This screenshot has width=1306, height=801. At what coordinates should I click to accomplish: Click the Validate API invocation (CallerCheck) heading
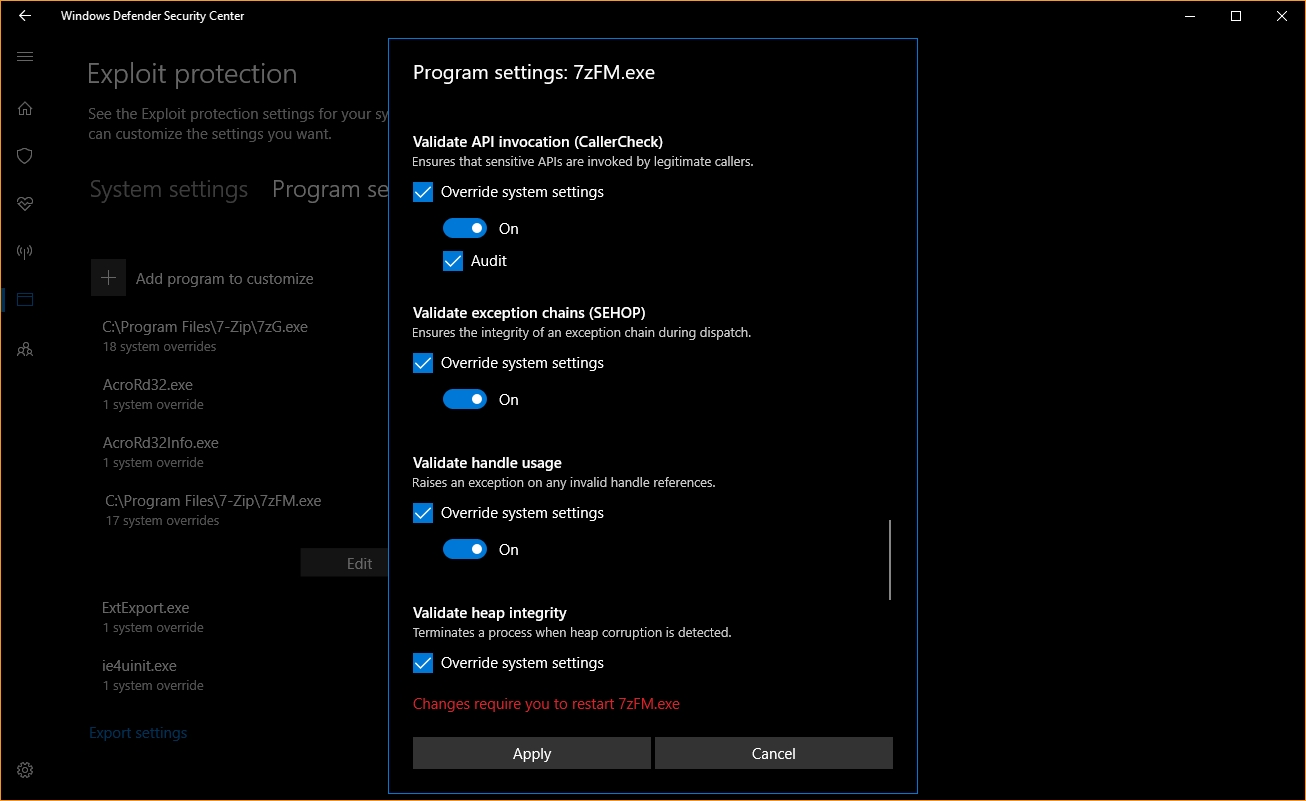pos(538,142)
